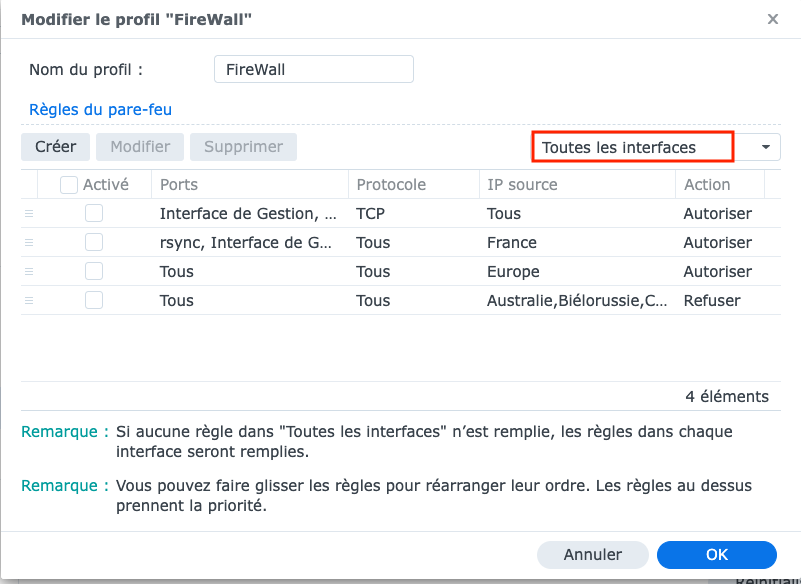The image size is (801, 584).
Task: Click the Annuler button
Action: pos(593,555)
